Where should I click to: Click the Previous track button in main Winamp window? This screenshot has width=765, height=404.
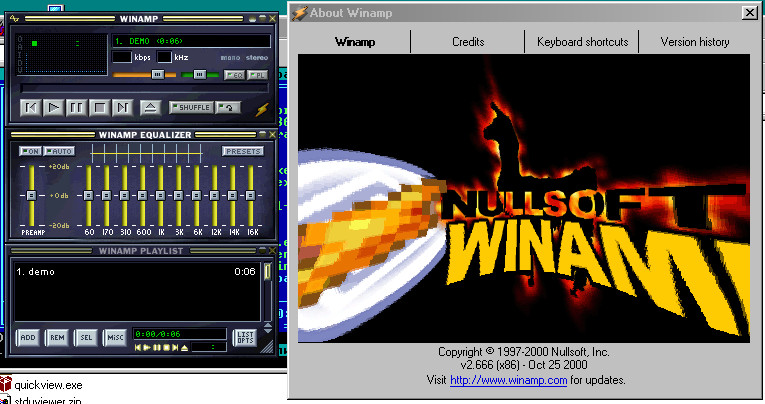pos(31,107)
